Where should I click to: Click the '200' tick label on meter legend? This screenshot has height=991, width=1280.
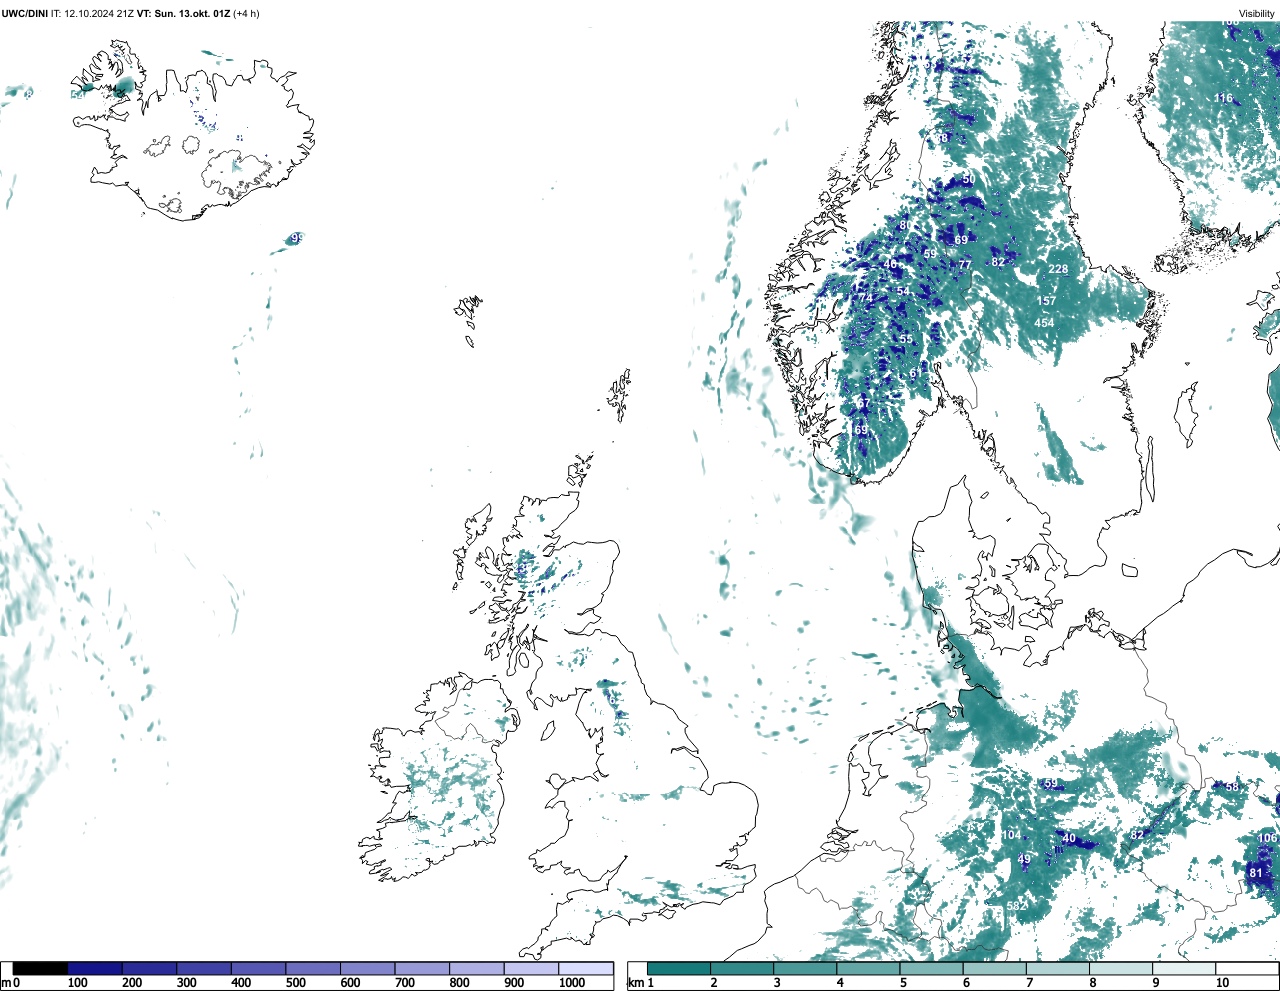(x=132, y=983)
